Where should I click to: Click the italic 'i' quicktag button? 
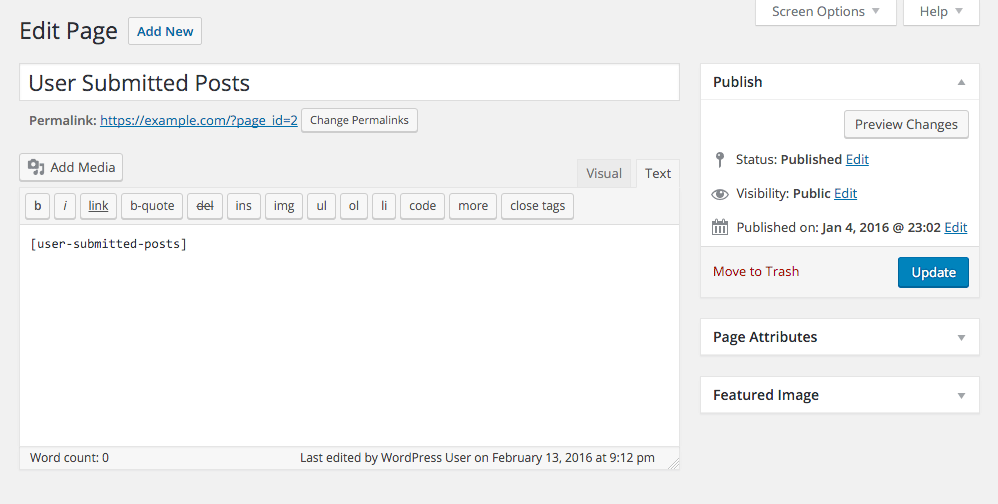[65, 206]
